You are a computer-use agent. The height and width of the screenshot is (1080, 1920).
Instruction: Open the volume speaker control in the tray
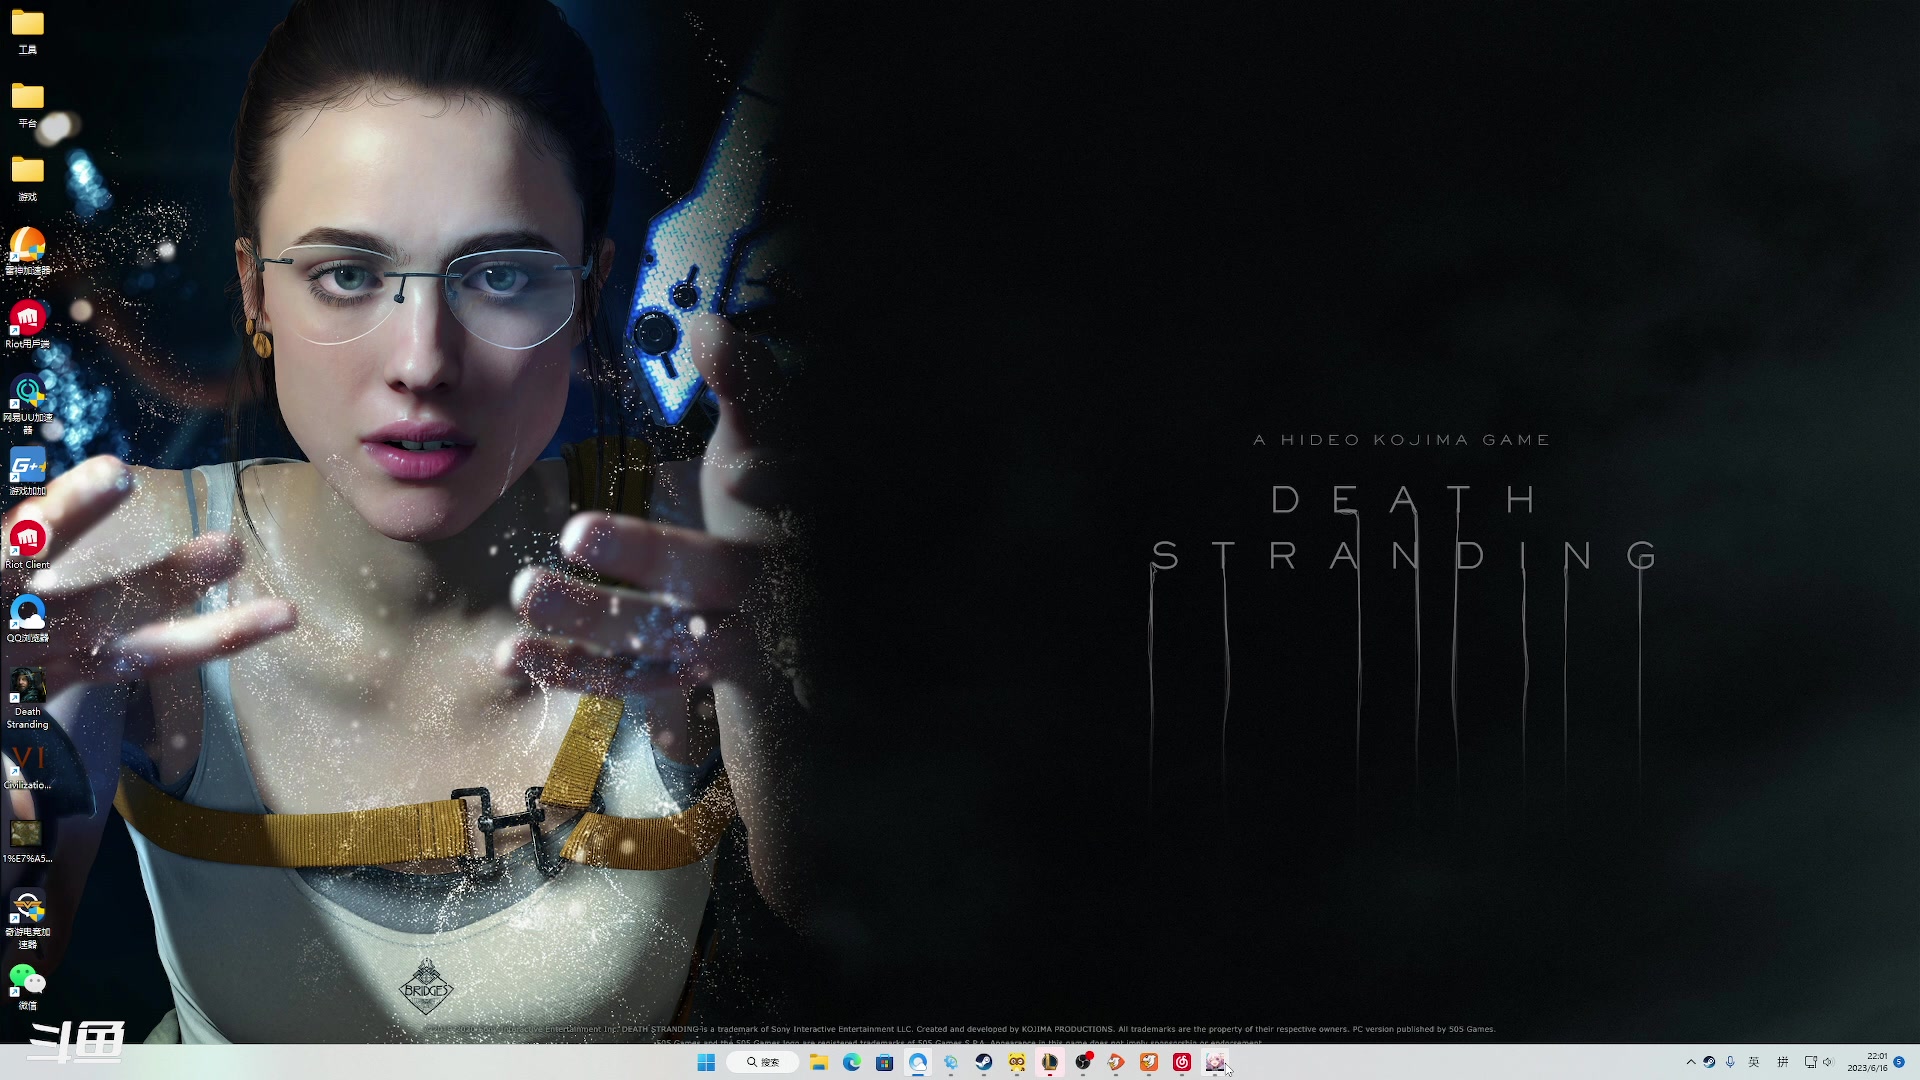[1829, 1062]
